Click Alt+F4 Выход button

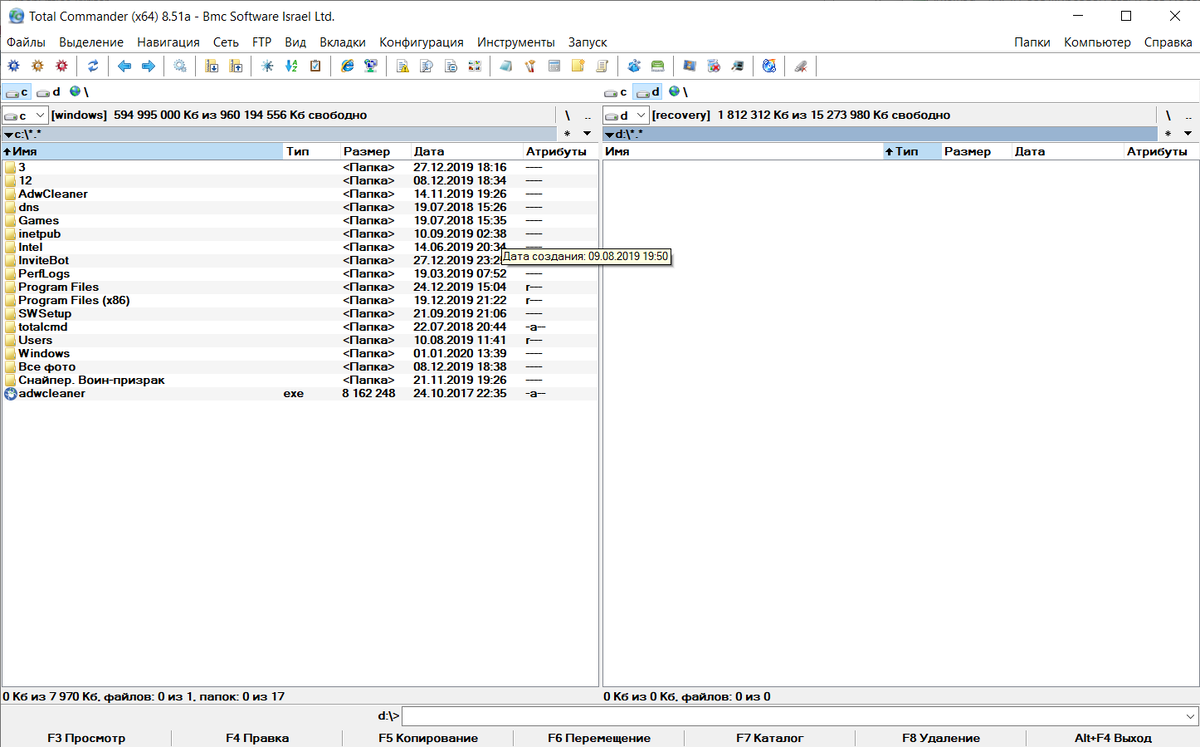(x=1113, y=738)
